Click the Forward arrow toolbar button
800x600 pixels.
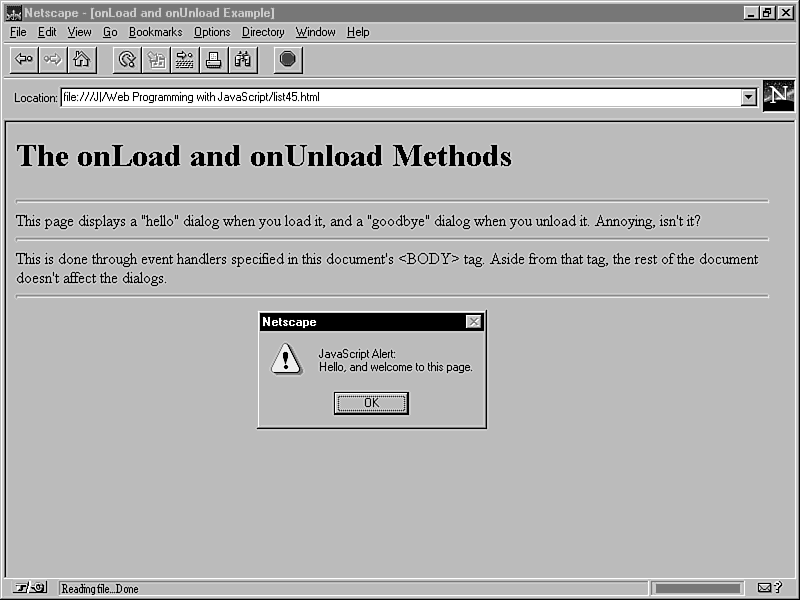[x=53, y=60]
